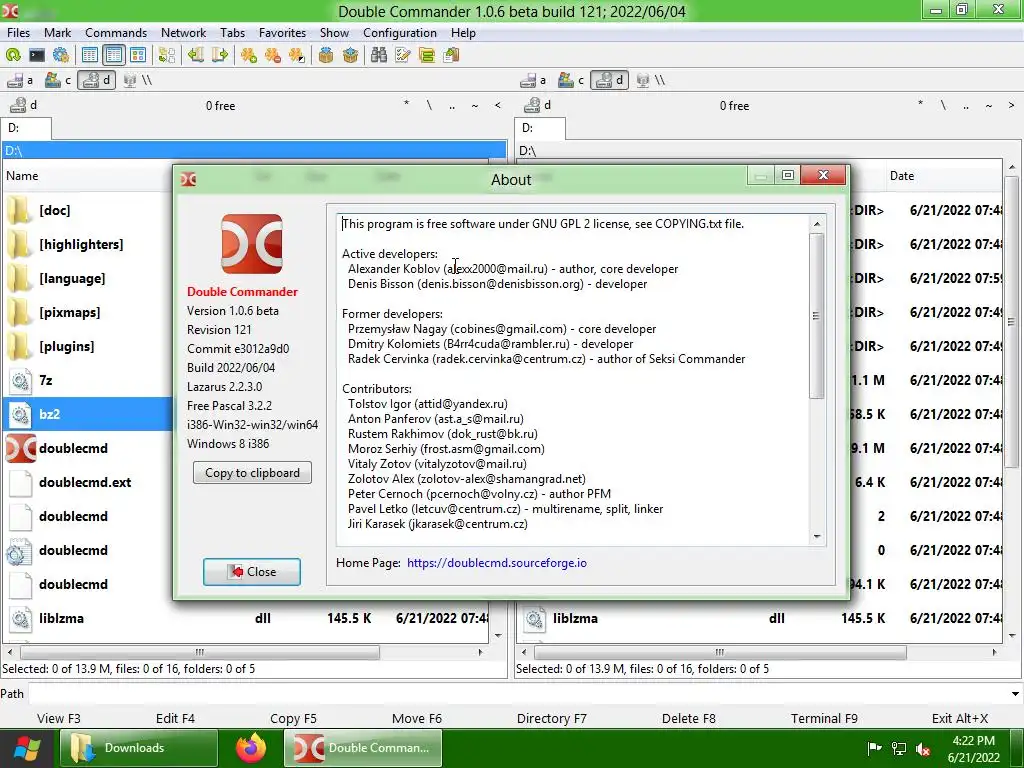Select drive c in right drive bar
The image size is (1024, 768).
(x=571, y=80)
